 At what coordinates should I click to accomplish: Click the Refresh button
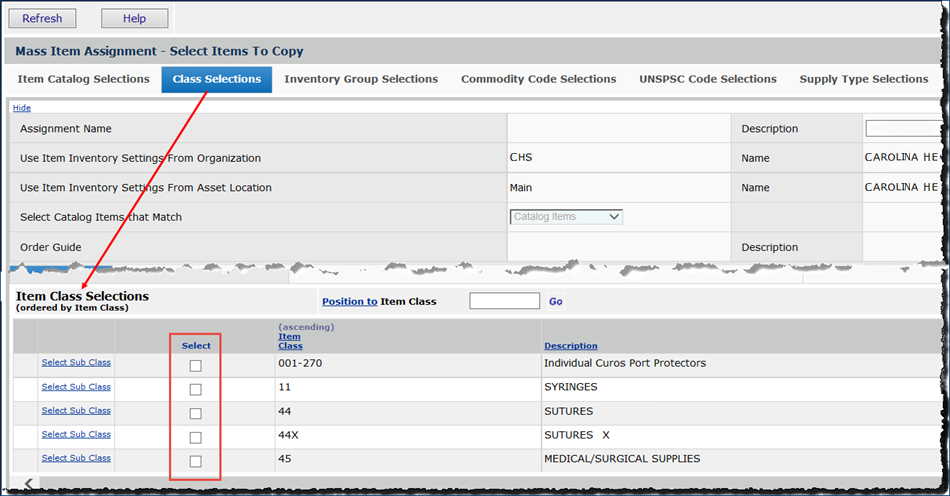point(42,18)
